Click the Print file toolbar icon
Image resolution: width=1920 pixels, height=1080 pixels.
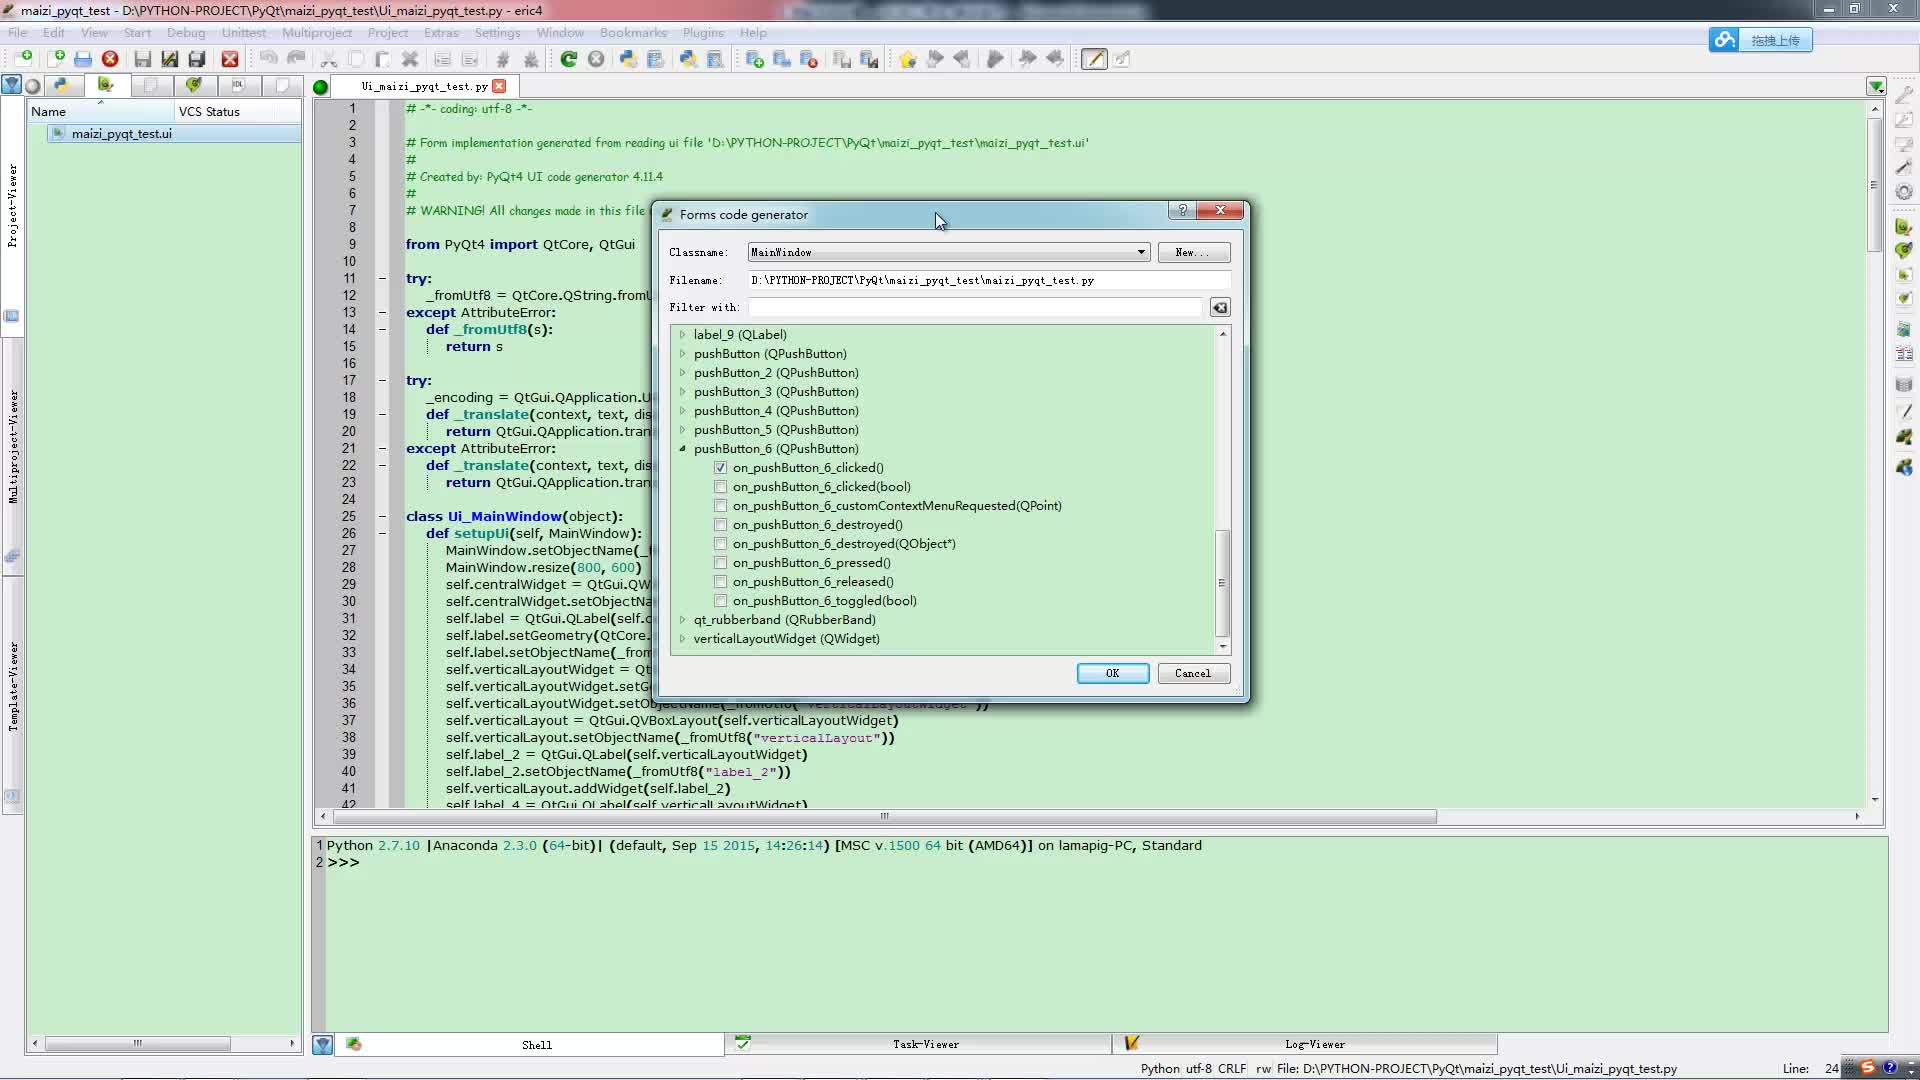83,59
